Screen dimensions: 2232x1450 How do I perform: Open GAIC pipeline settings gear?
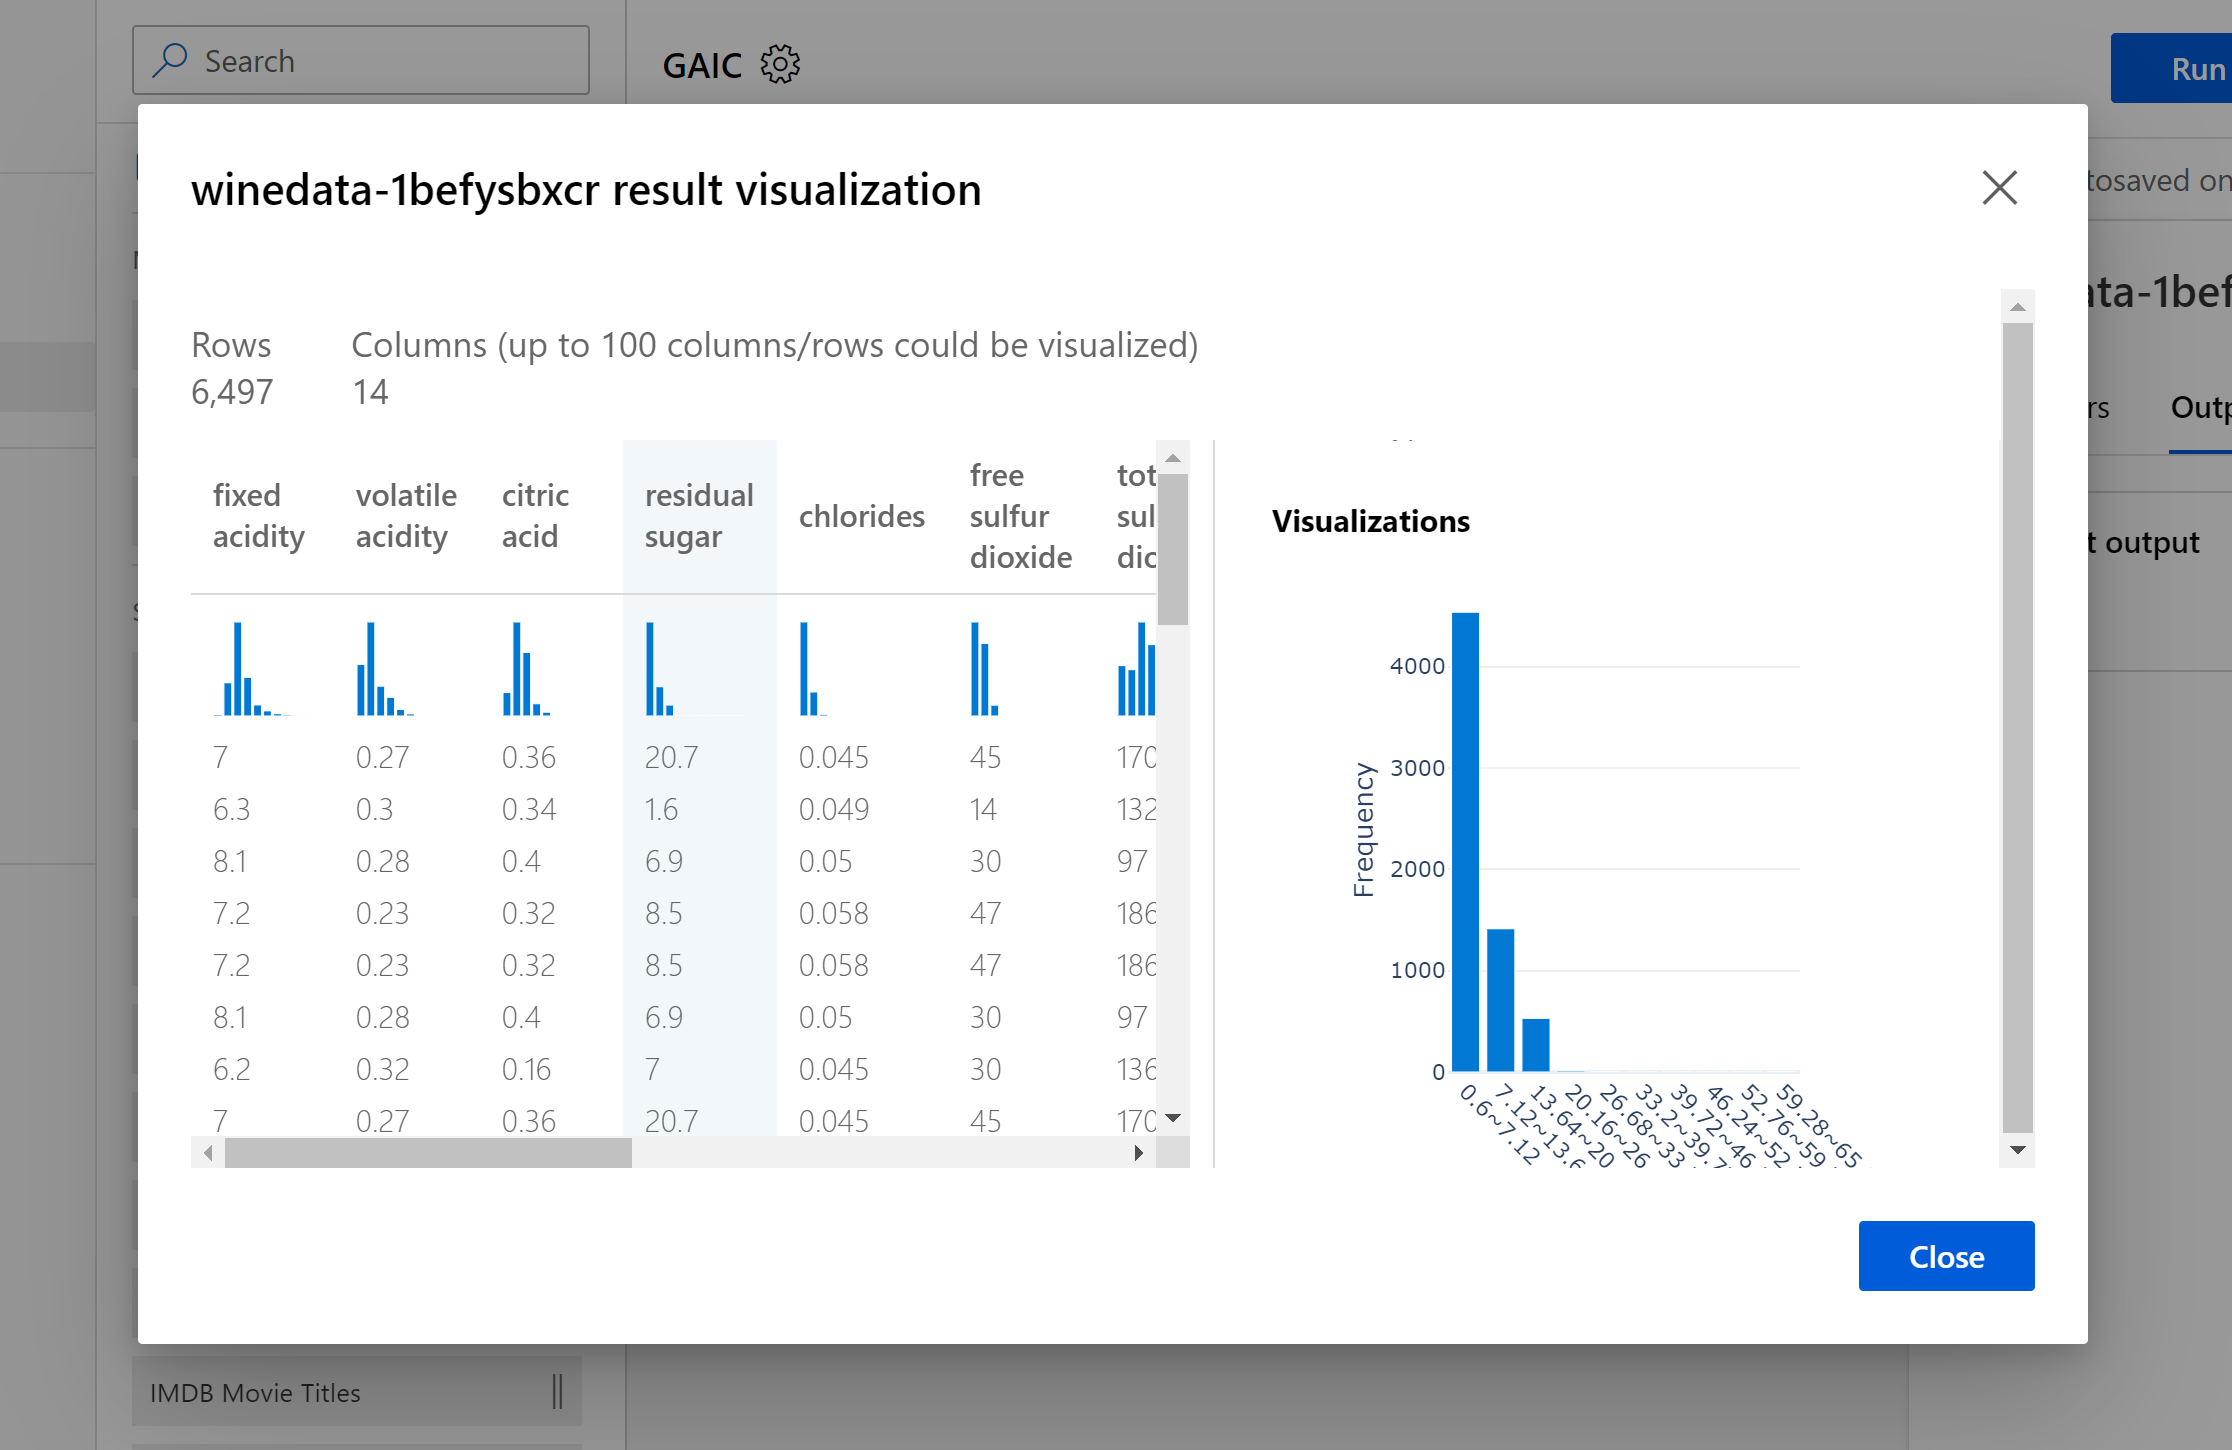pyautogui.click(x=780, y=65)
